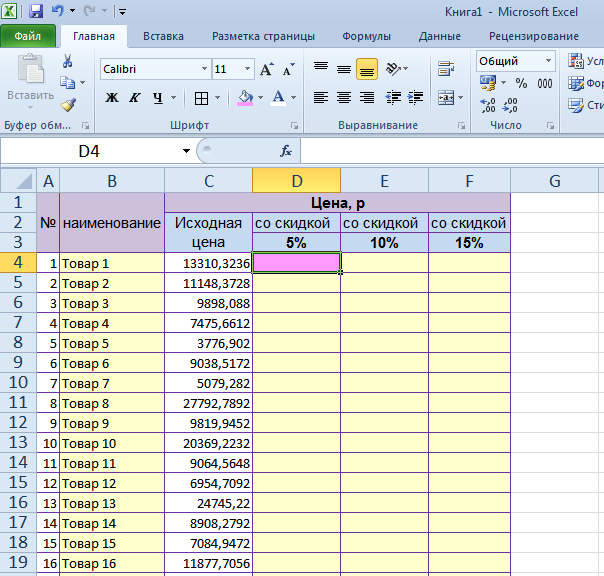Click the fill color paint bucket swatch
Viewport: 604px width, 576px height.
(244, 98)
